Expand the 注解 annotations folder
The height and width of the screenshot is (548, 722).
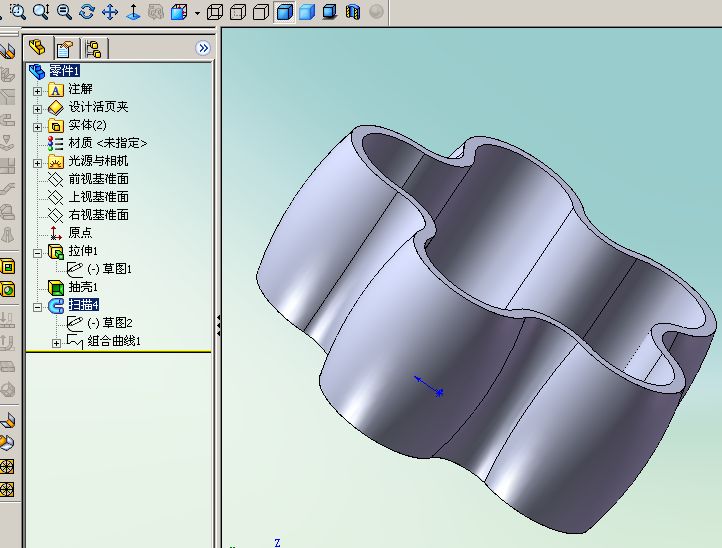tap(38, 91)
